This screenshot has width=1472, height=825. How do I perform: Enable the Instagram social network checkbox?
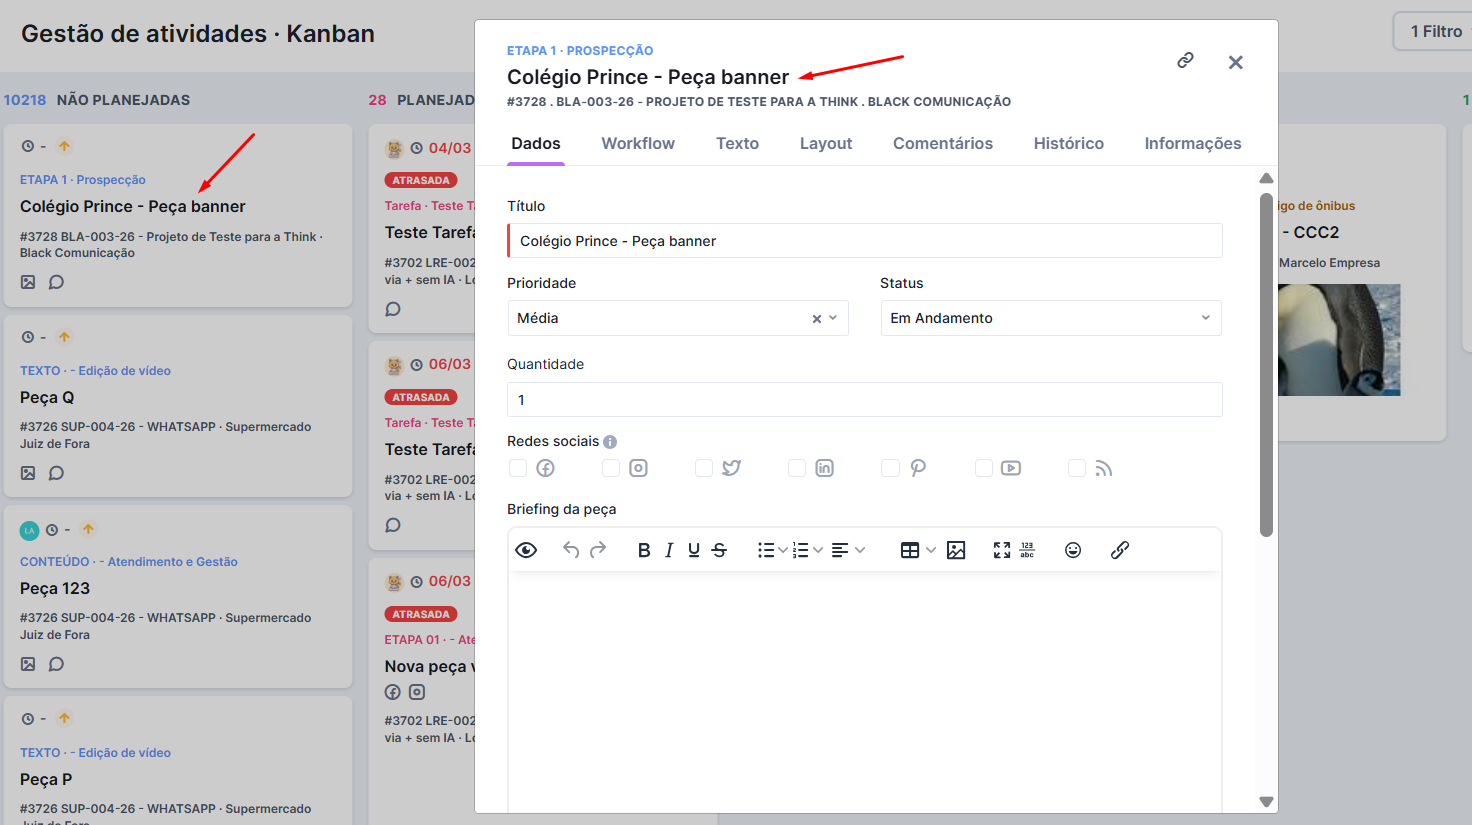[611, 468]
